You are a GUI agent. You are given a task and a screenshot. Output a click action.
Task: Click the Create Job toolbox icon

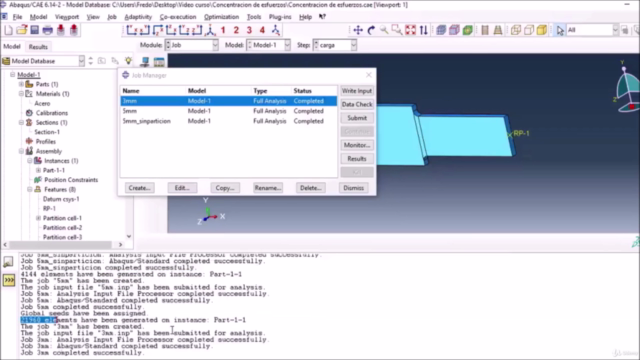(x=145, y=61)
